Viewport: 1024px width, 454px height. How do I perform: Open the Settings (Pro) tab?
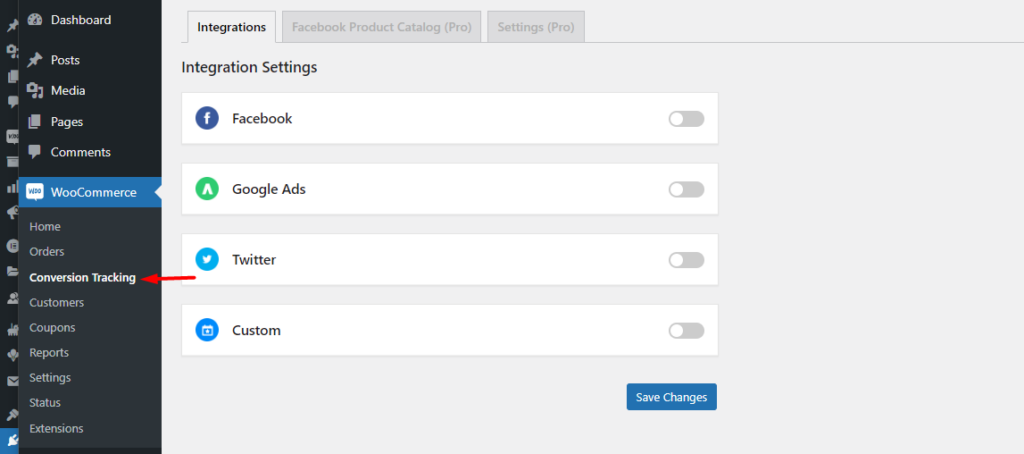[536, 27]
